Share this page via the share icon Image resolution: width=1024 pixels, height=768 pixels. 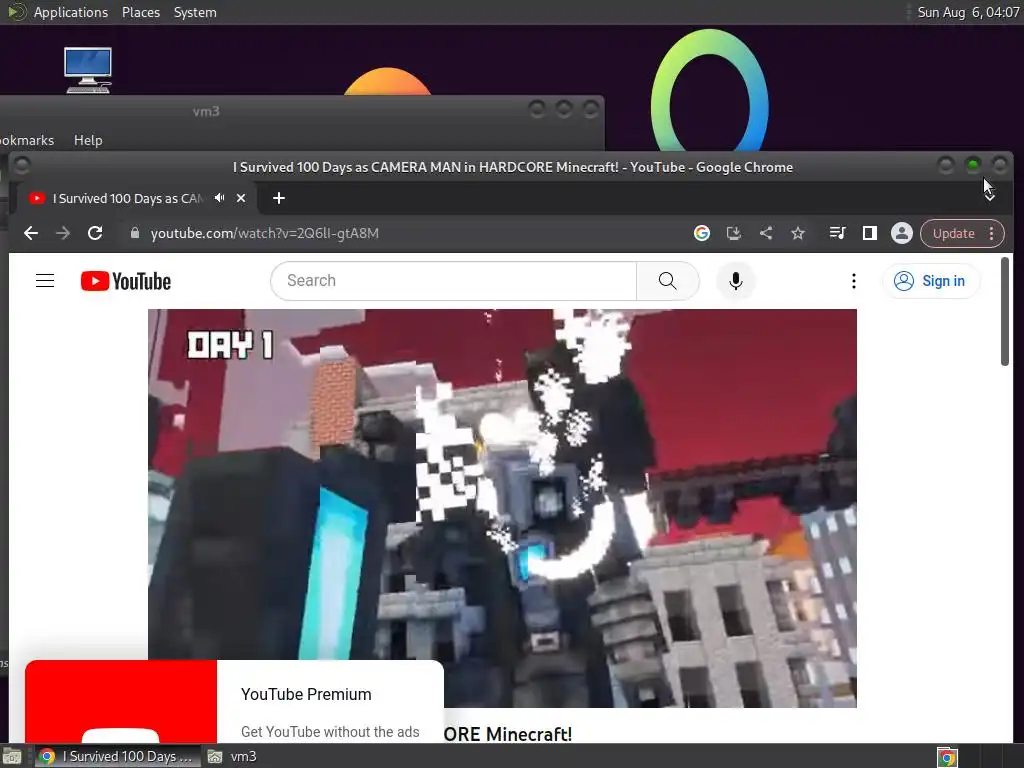click(766, 233)
